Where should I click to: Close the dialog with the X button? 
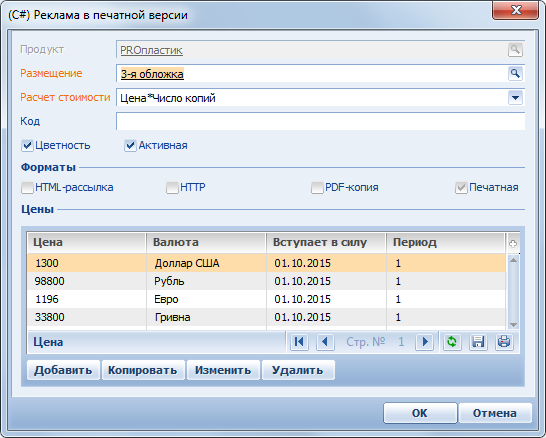pos(516,10)
